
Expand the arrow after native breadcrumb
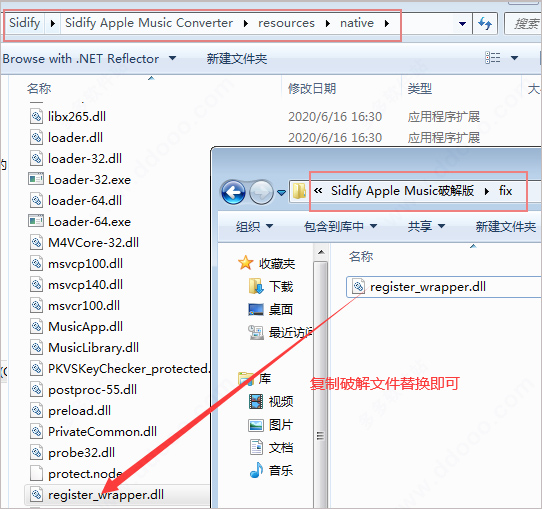click(387, 23)
